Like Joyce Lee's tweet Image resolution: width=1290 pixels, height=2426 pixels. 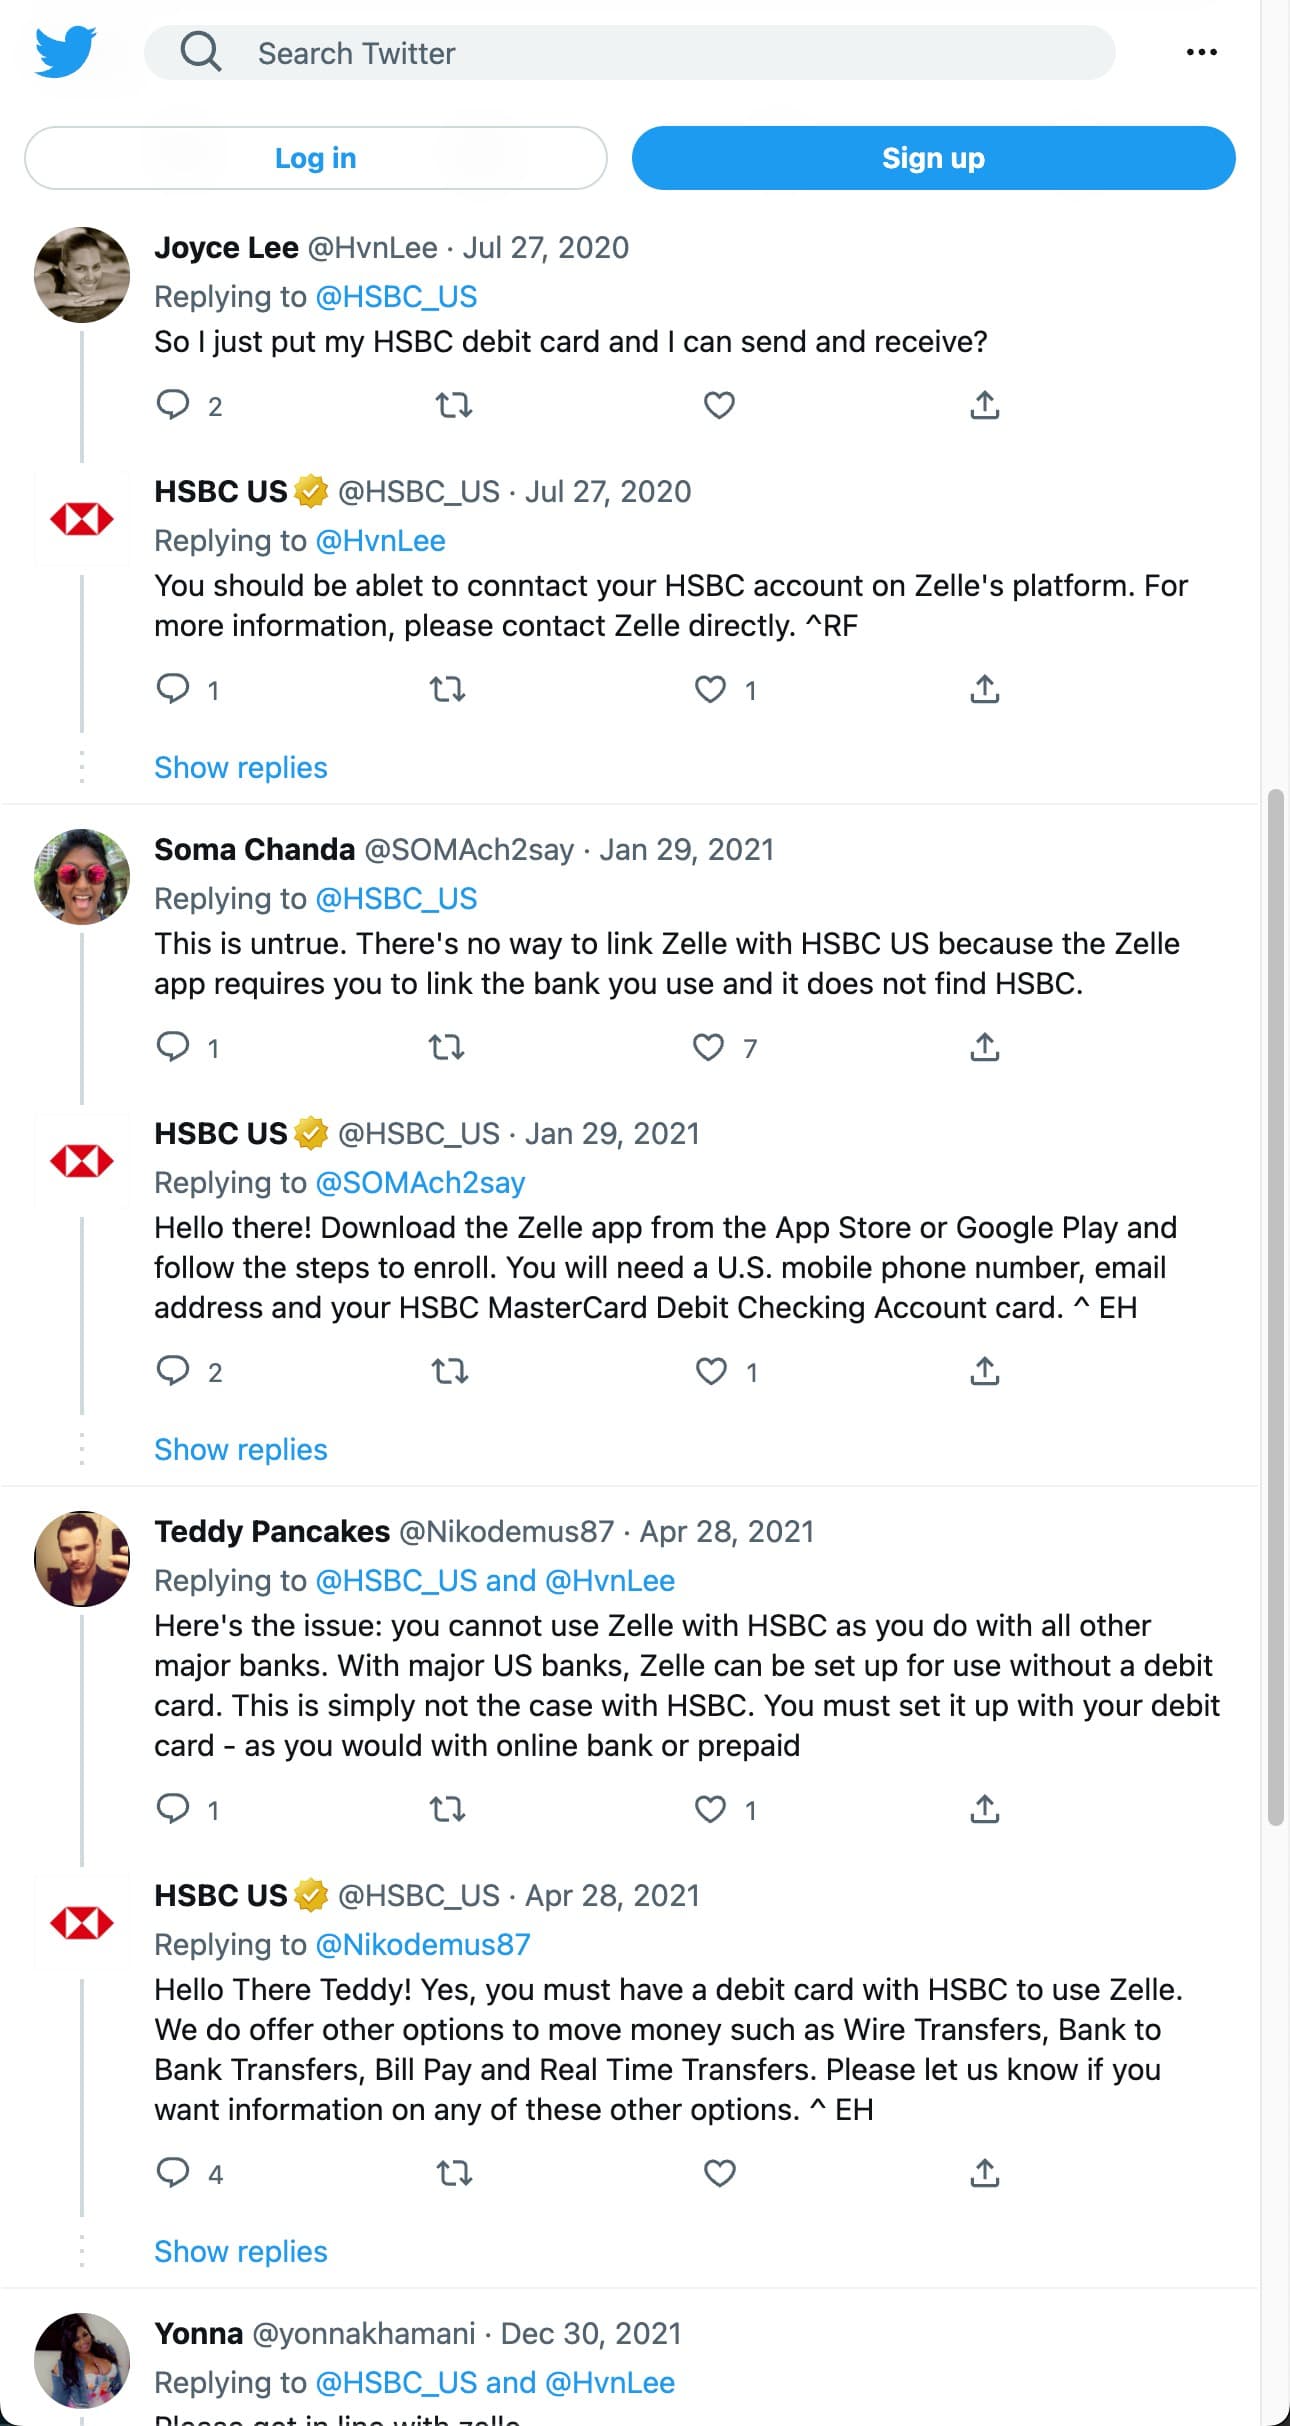click(x=718, y=404)
